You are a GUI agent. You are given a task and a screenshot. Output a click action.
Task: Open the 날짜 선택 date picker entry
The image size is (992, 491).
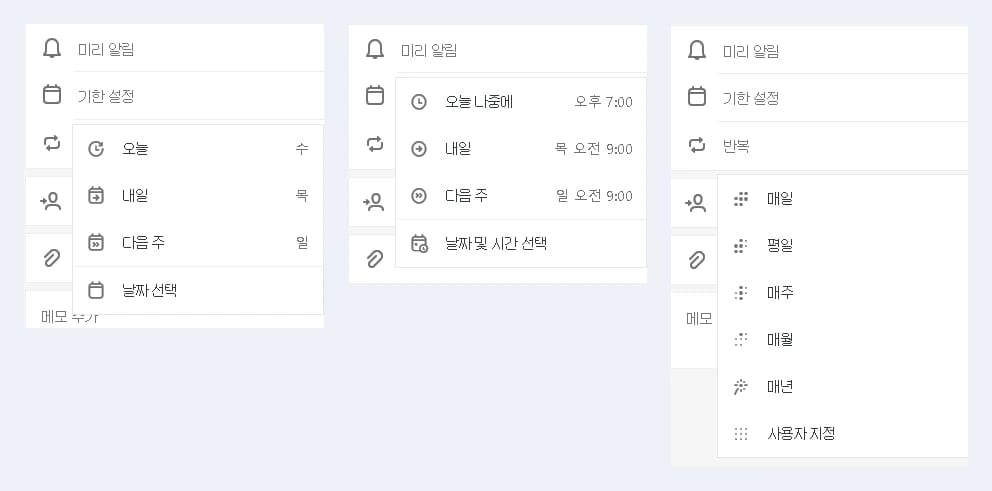coord(198,290)
